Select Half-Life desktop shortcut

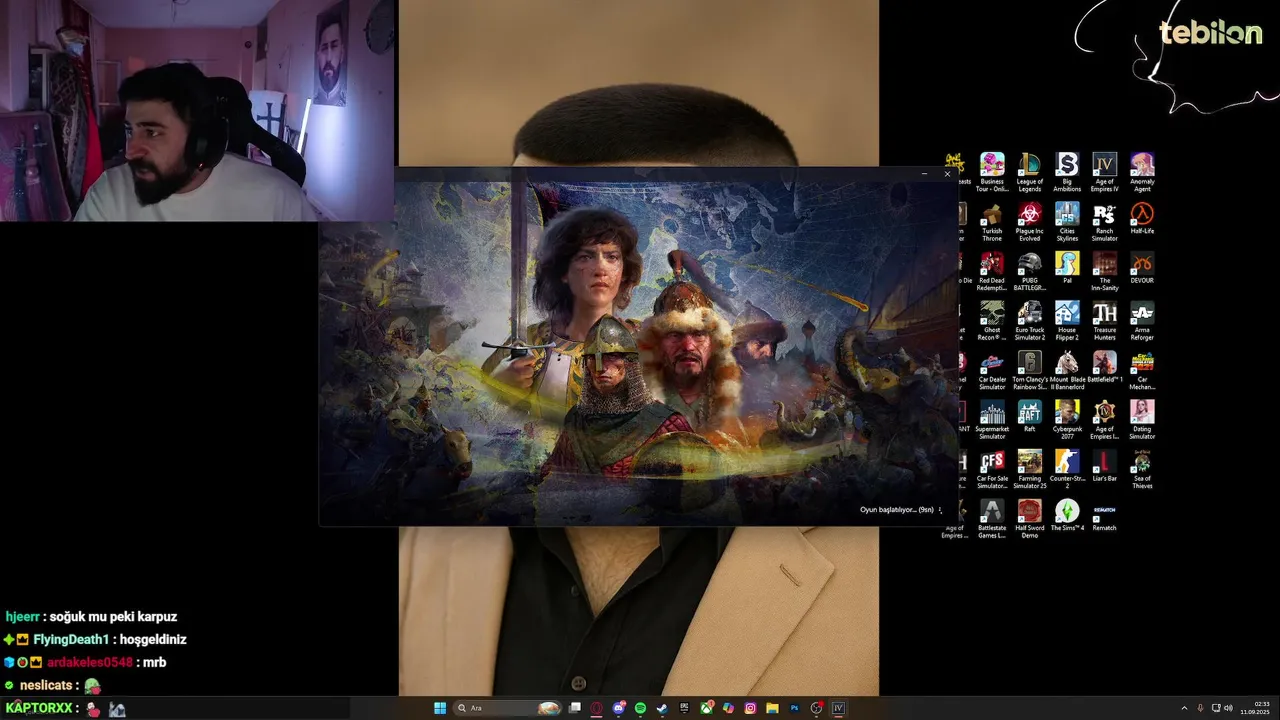1142,220
